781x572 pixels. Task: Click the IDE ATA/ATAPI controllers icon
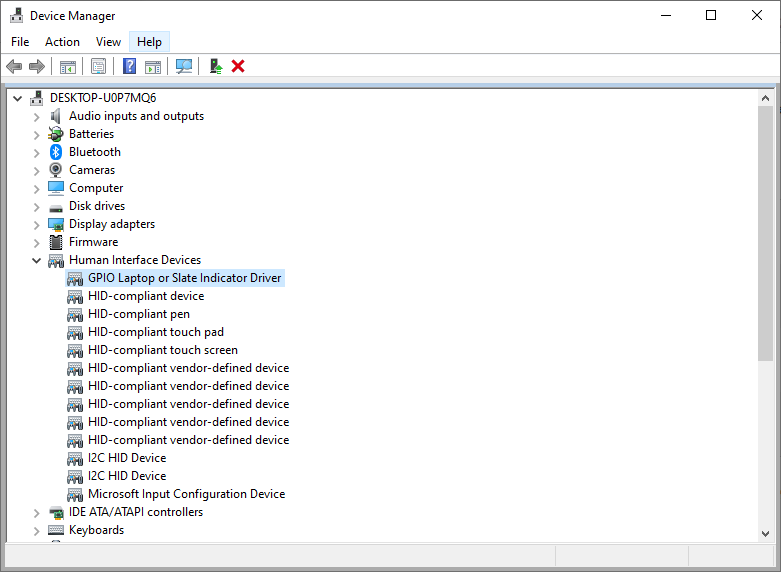click(56, 512)
